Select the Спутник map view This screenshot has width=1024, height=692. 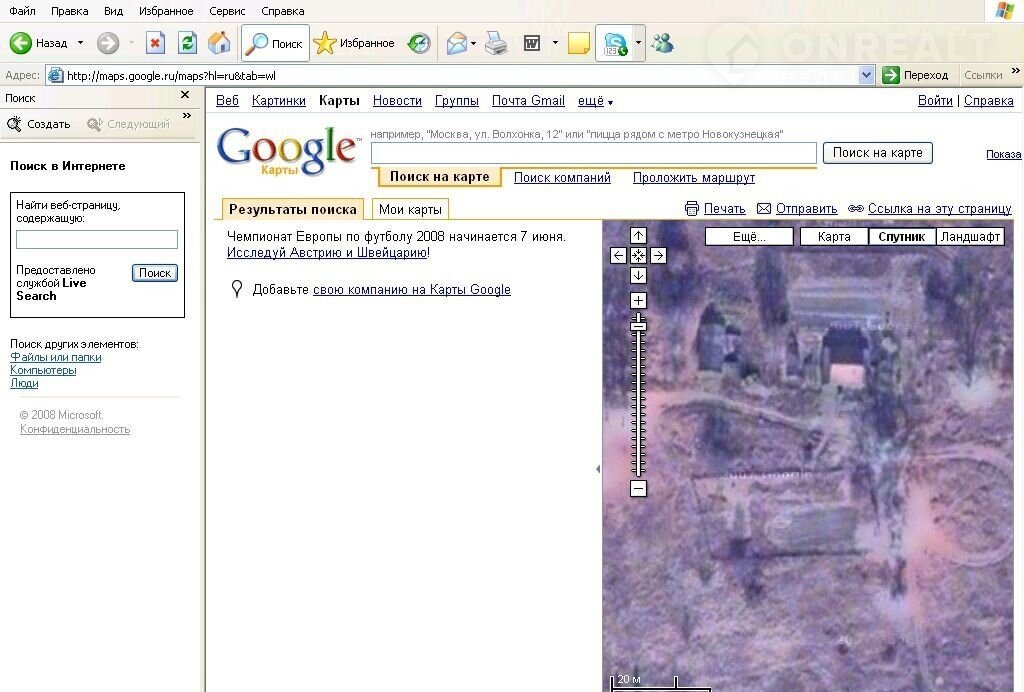[x=902, y=237]
